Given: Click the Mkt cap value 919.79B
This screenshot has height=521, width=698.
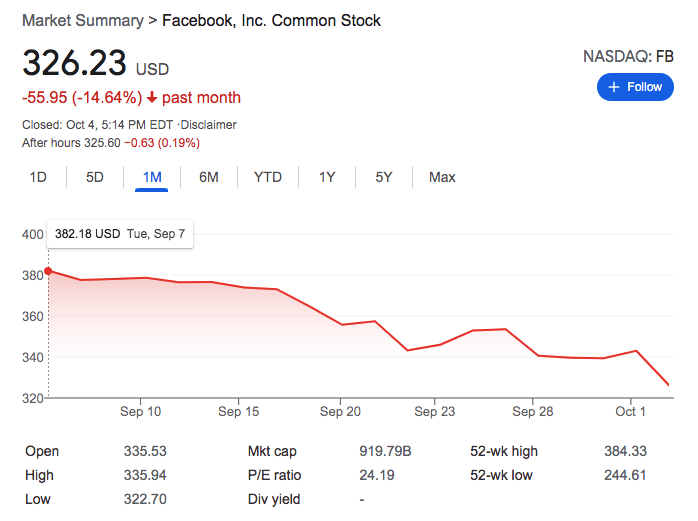Looking at the screenshot, I should pyautogui.click(x=385, y=451).
